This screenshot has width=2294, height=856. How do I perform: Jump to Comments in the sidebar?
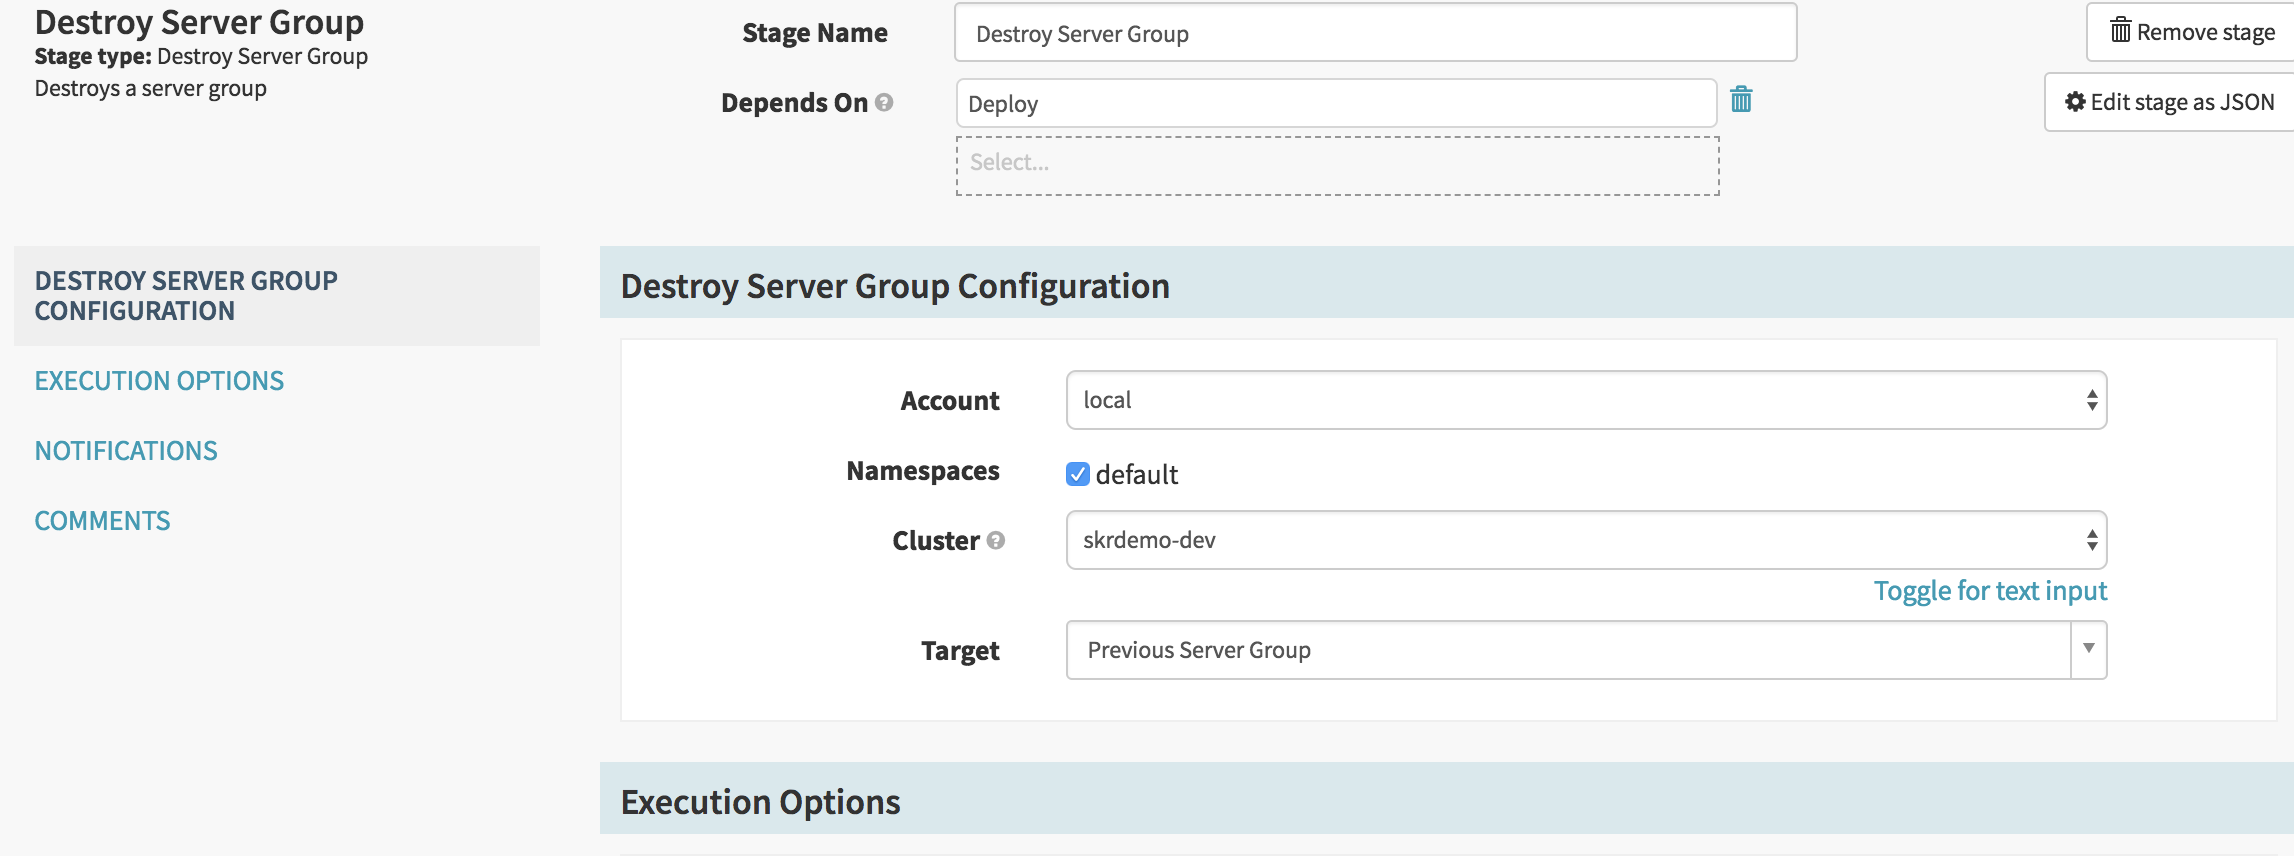pyautogui.click(x=102, y=521)
